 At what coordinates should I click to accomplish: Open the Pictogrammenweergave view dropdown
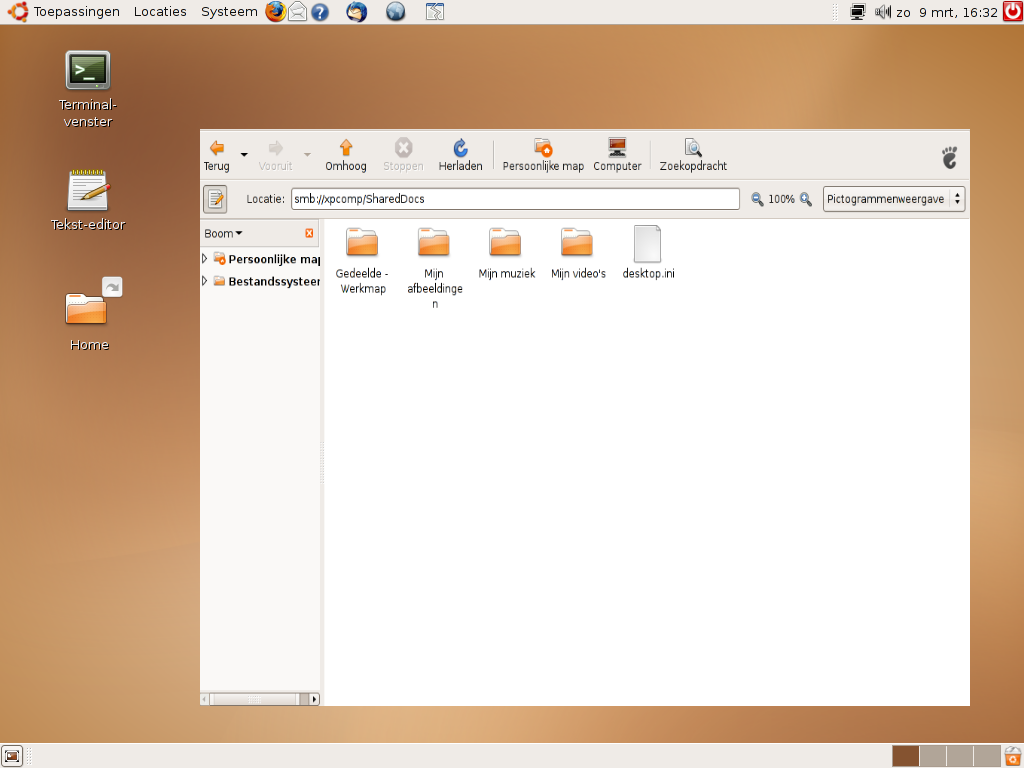point(894,199)
